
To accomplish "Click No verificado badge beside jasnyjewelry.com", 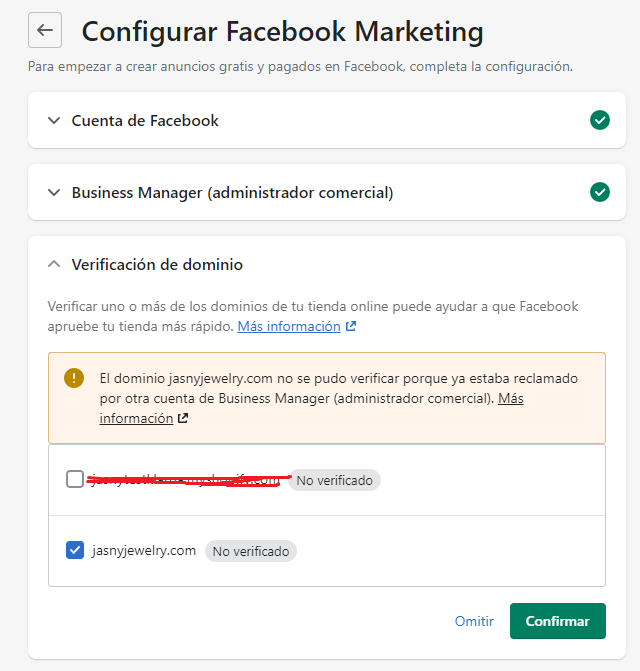I will pos(251,551).
